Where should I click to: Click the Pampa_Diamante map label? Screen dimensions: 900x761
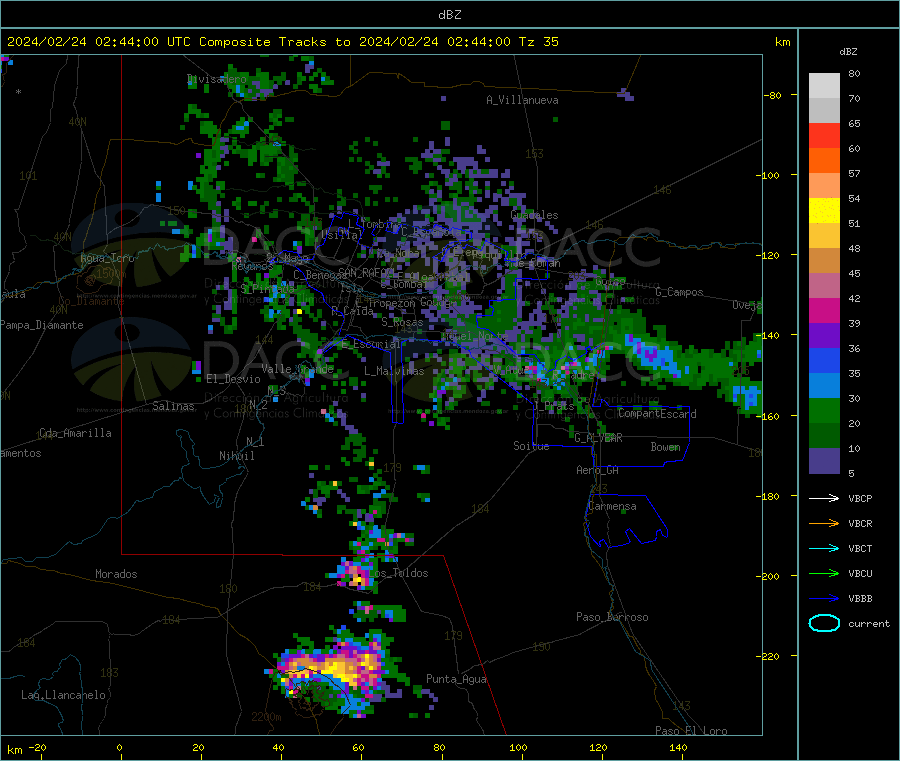pos(42,325)
